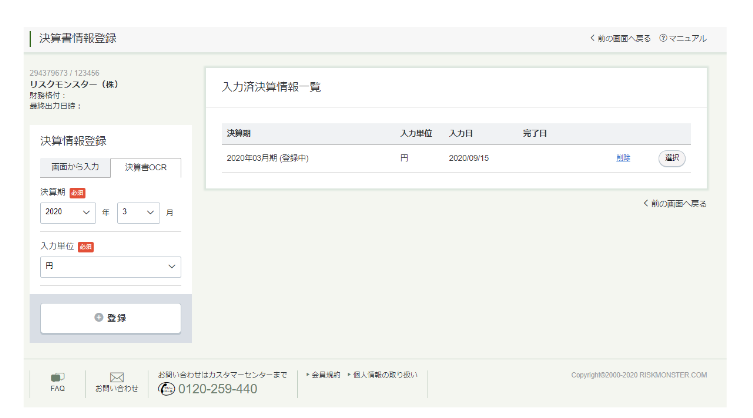This screenshot has height=418, width=753.
Task: Click the 2020年03月期 (登録中) table entry
Action: pos(267,158)
